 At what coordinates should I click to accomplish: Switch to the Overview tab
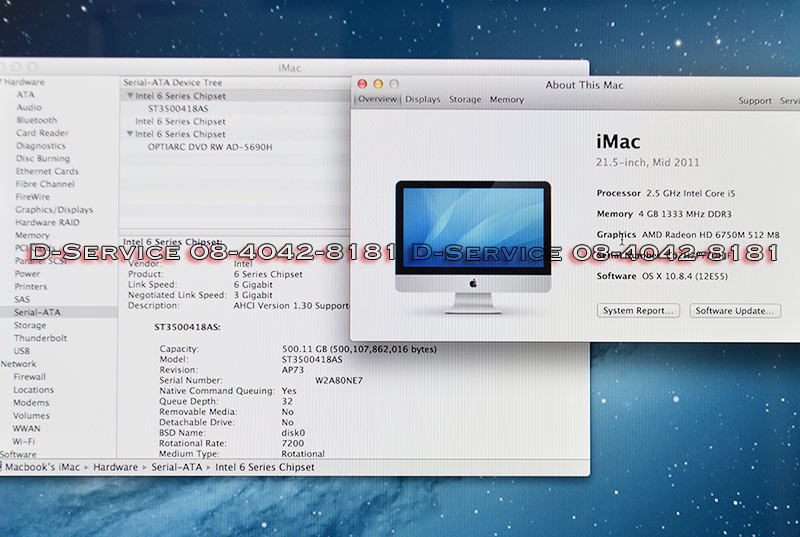click(x=377, y=99)
